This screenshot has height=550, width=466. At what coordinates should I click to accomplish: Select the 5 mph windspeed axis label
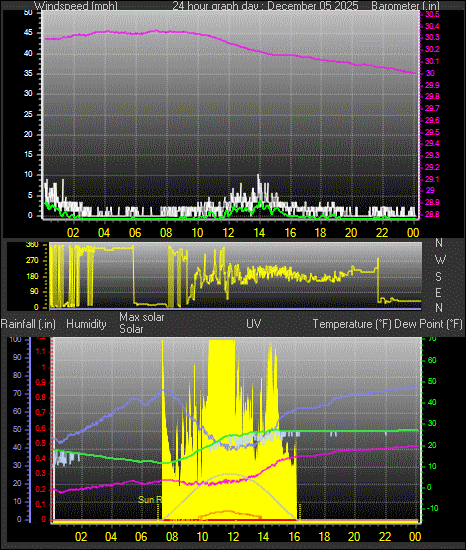30,195
